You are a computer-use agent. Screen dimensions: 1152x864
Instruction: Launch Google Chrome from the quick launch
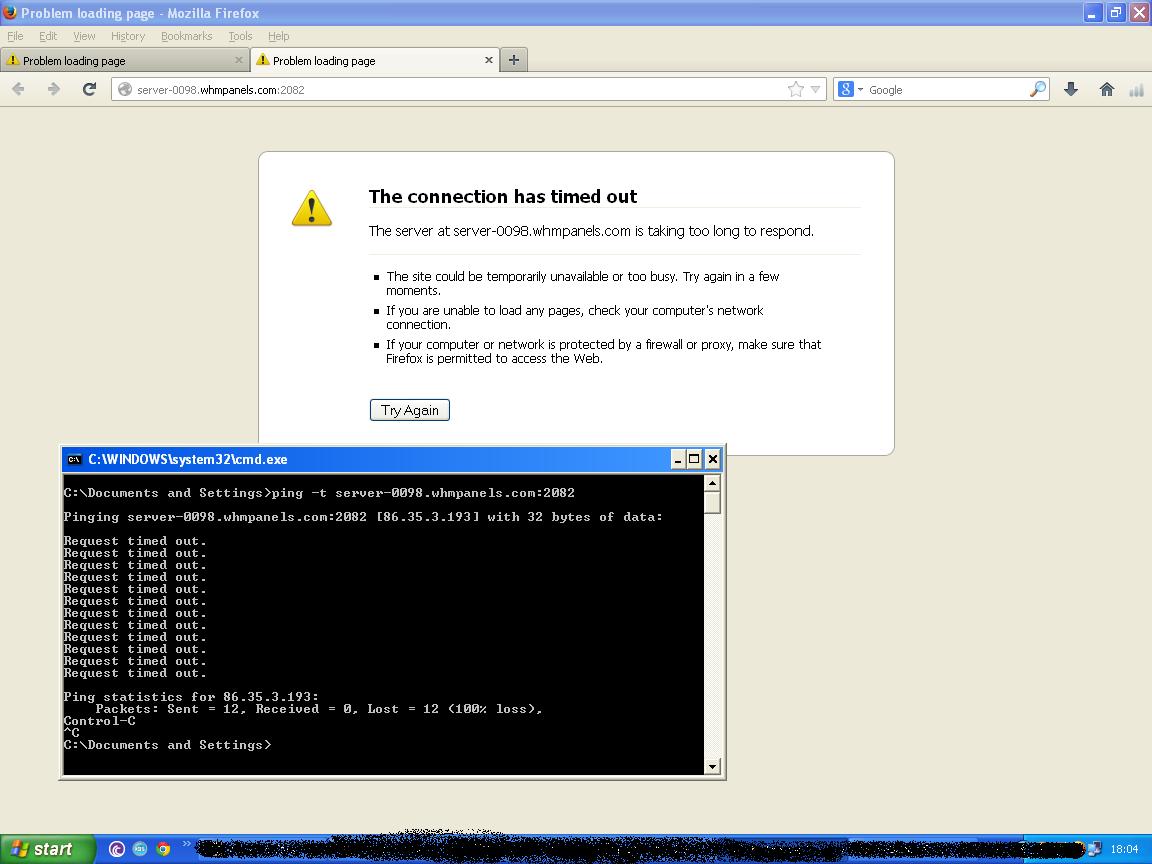tap(163, 849)
